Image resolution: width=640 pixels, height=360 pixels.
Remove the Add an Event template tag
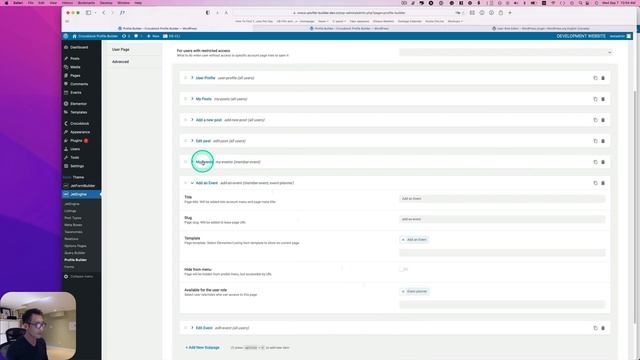coord(403,240)
